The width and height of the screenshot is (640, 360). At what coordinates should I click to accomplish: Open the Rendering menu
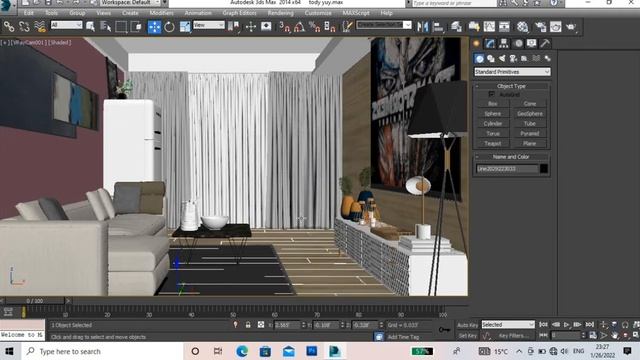(x=280, y=13)
